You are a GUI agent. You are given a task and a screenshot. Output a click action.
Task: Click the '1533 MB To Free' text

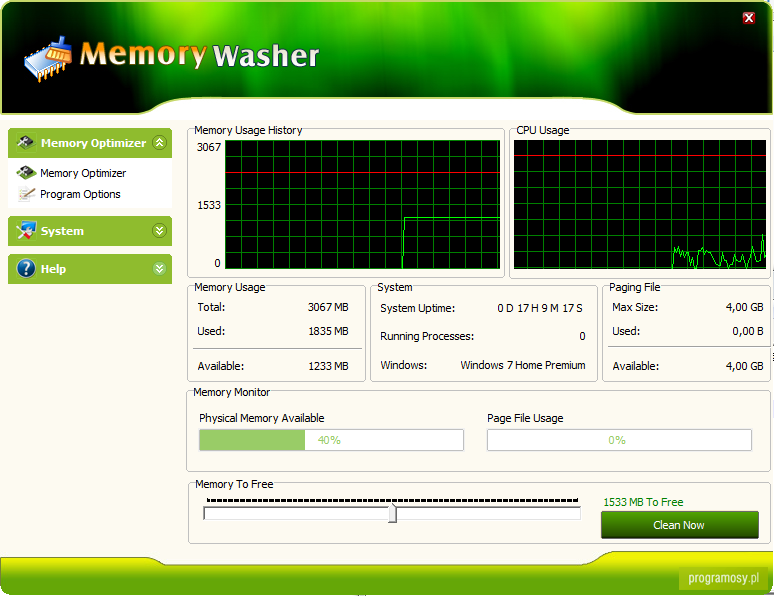coord(643,502)
